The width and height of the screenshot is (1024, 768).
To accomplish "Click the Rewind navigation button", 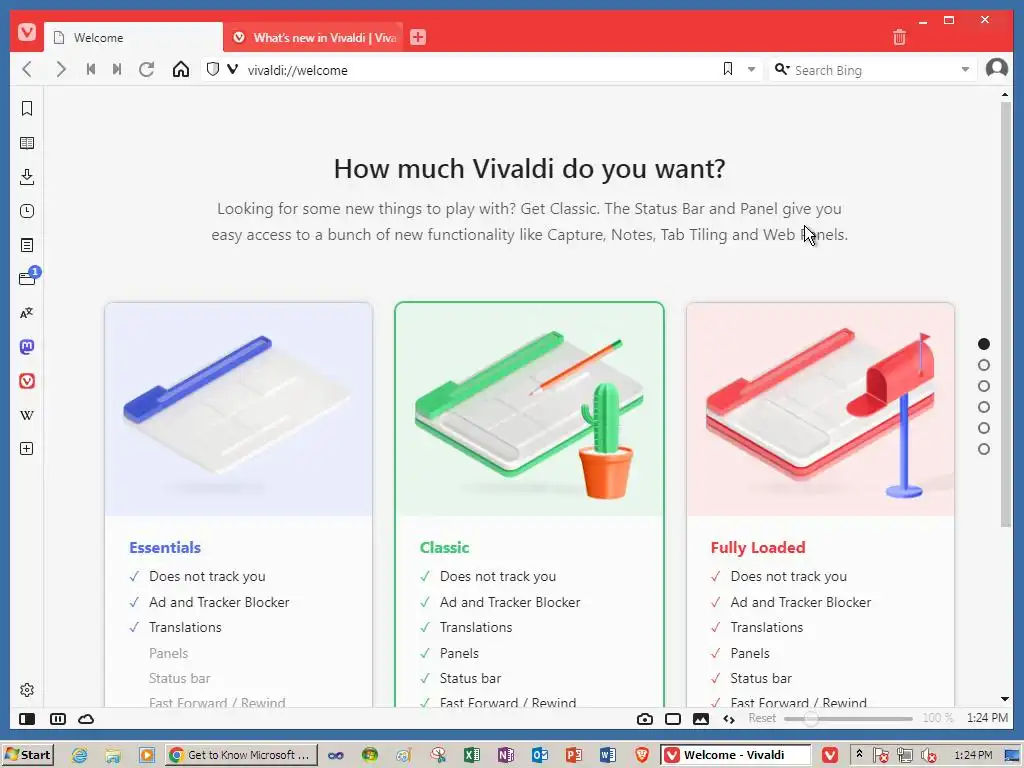I will [91, 69].
